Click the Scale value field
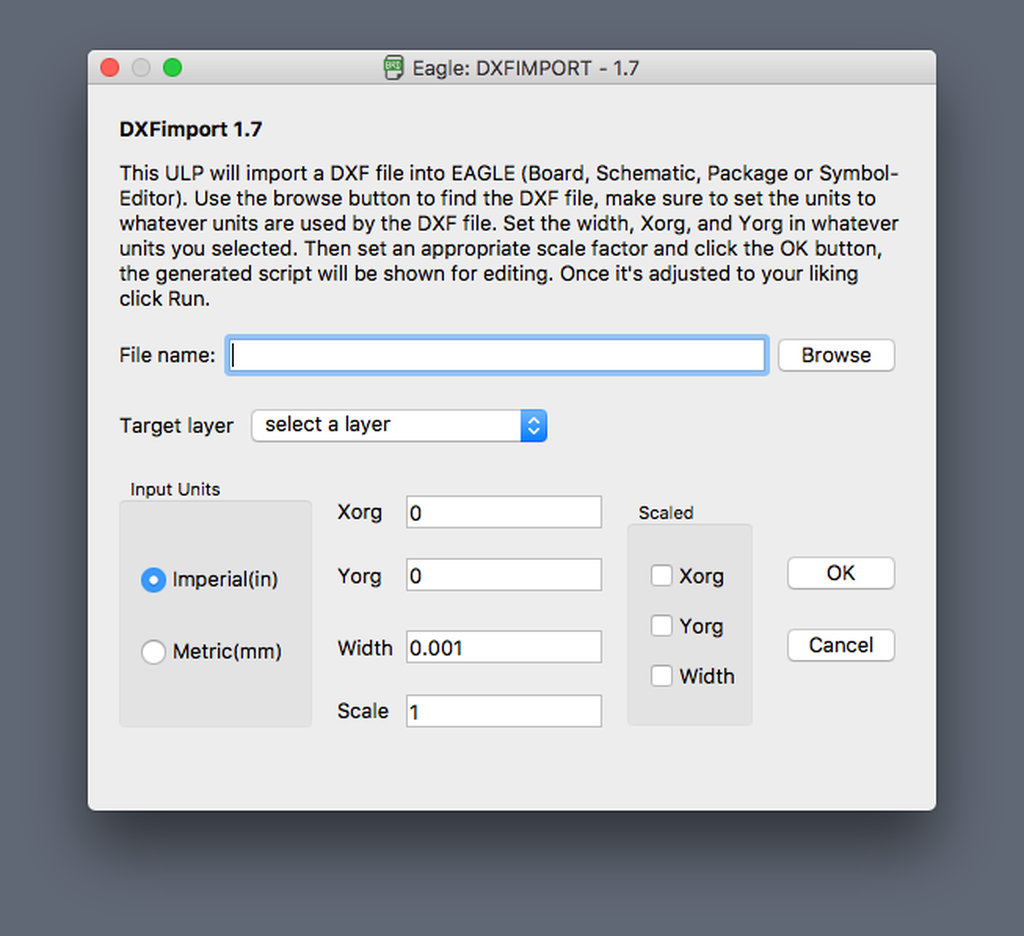Viewport: 1024px width, 936px height. click(x=504, y=711)
